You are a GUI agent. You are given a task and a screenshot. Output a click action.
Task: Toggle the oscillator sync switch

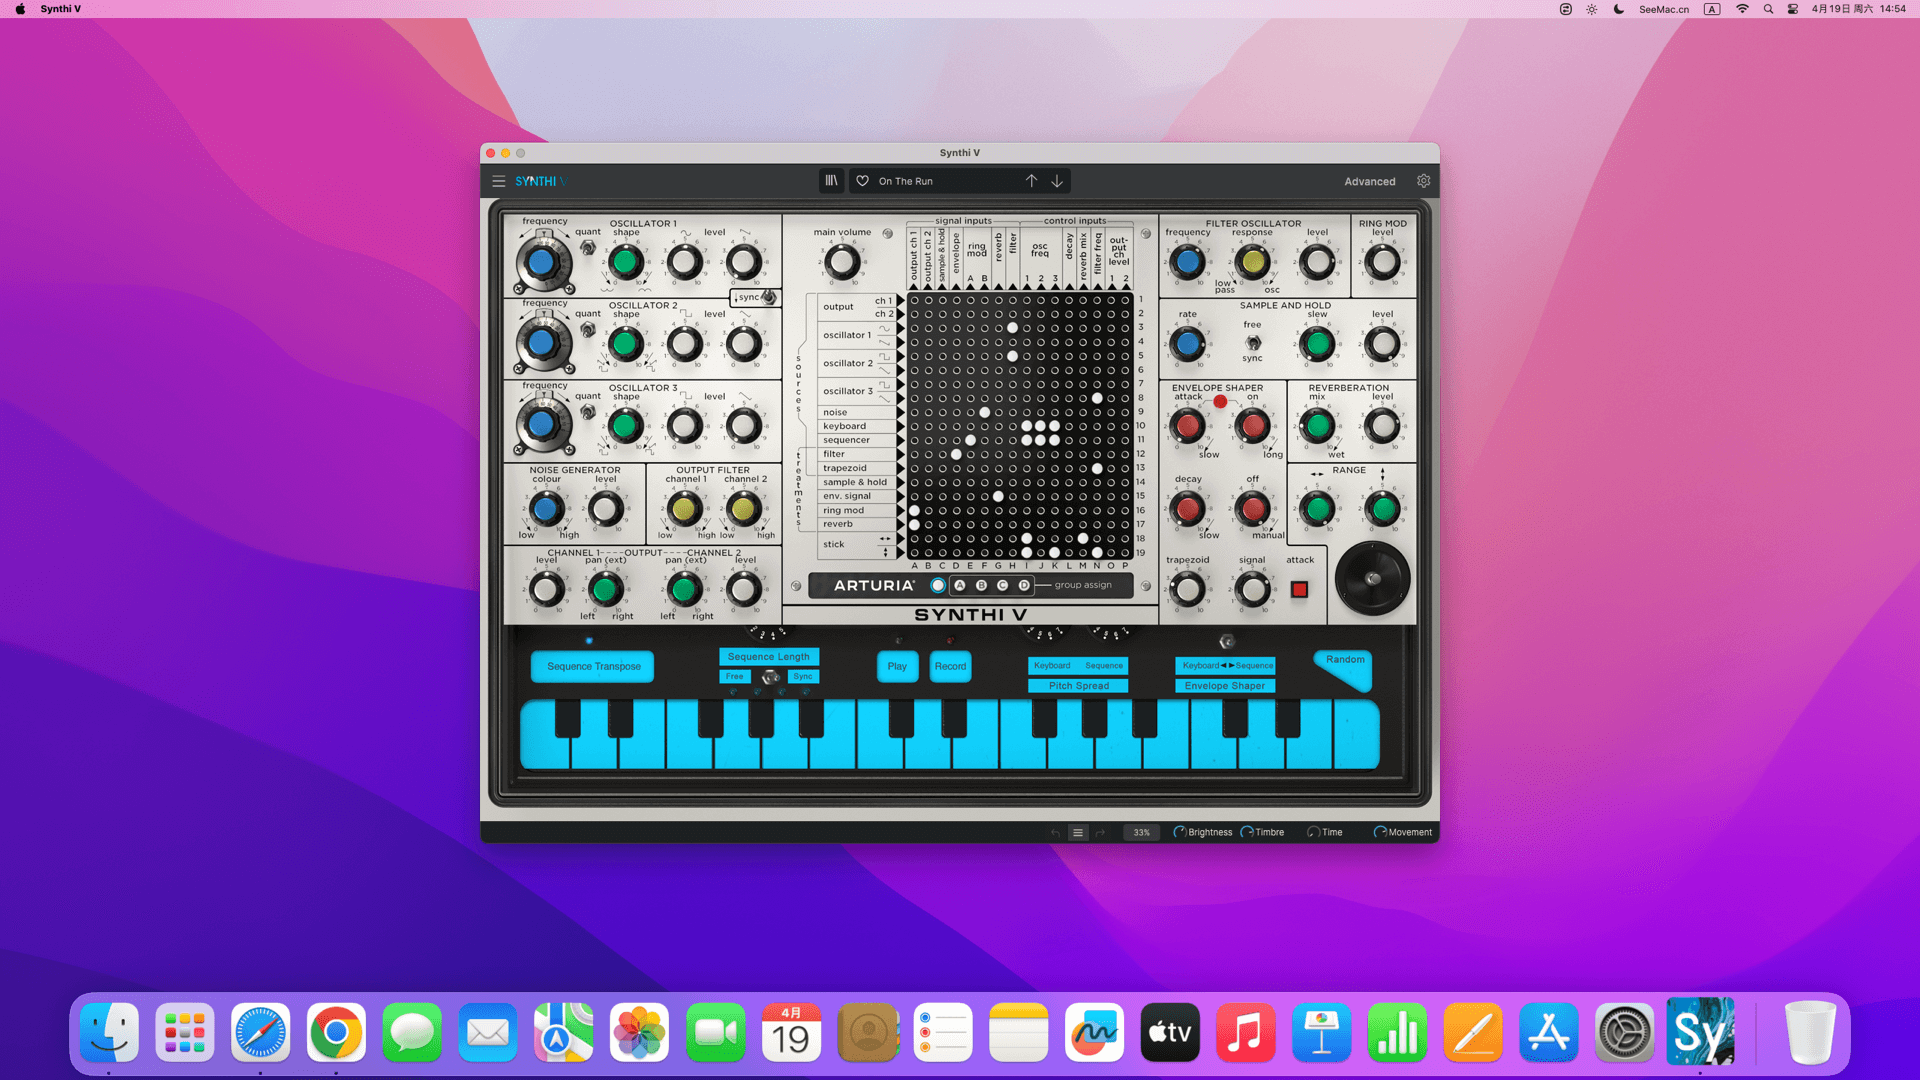click(x=768, y=297)
